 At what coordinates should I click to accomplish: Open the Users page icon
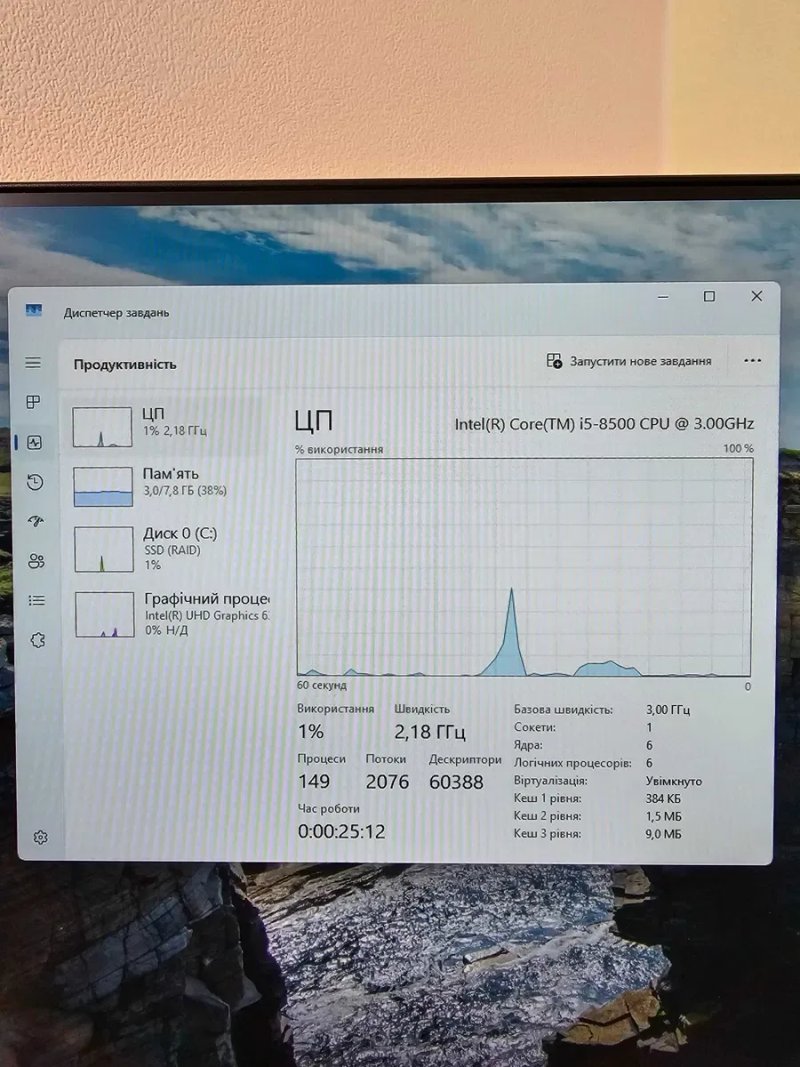pos(37,561)
